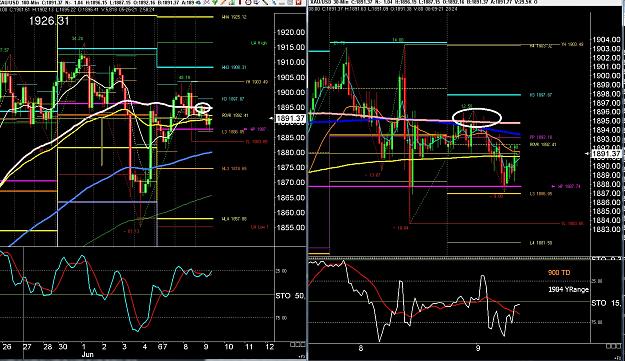The width and height of the screenshot is (625, 361).
Task: Click the 1984 YRange label
Action: point(568,290)
